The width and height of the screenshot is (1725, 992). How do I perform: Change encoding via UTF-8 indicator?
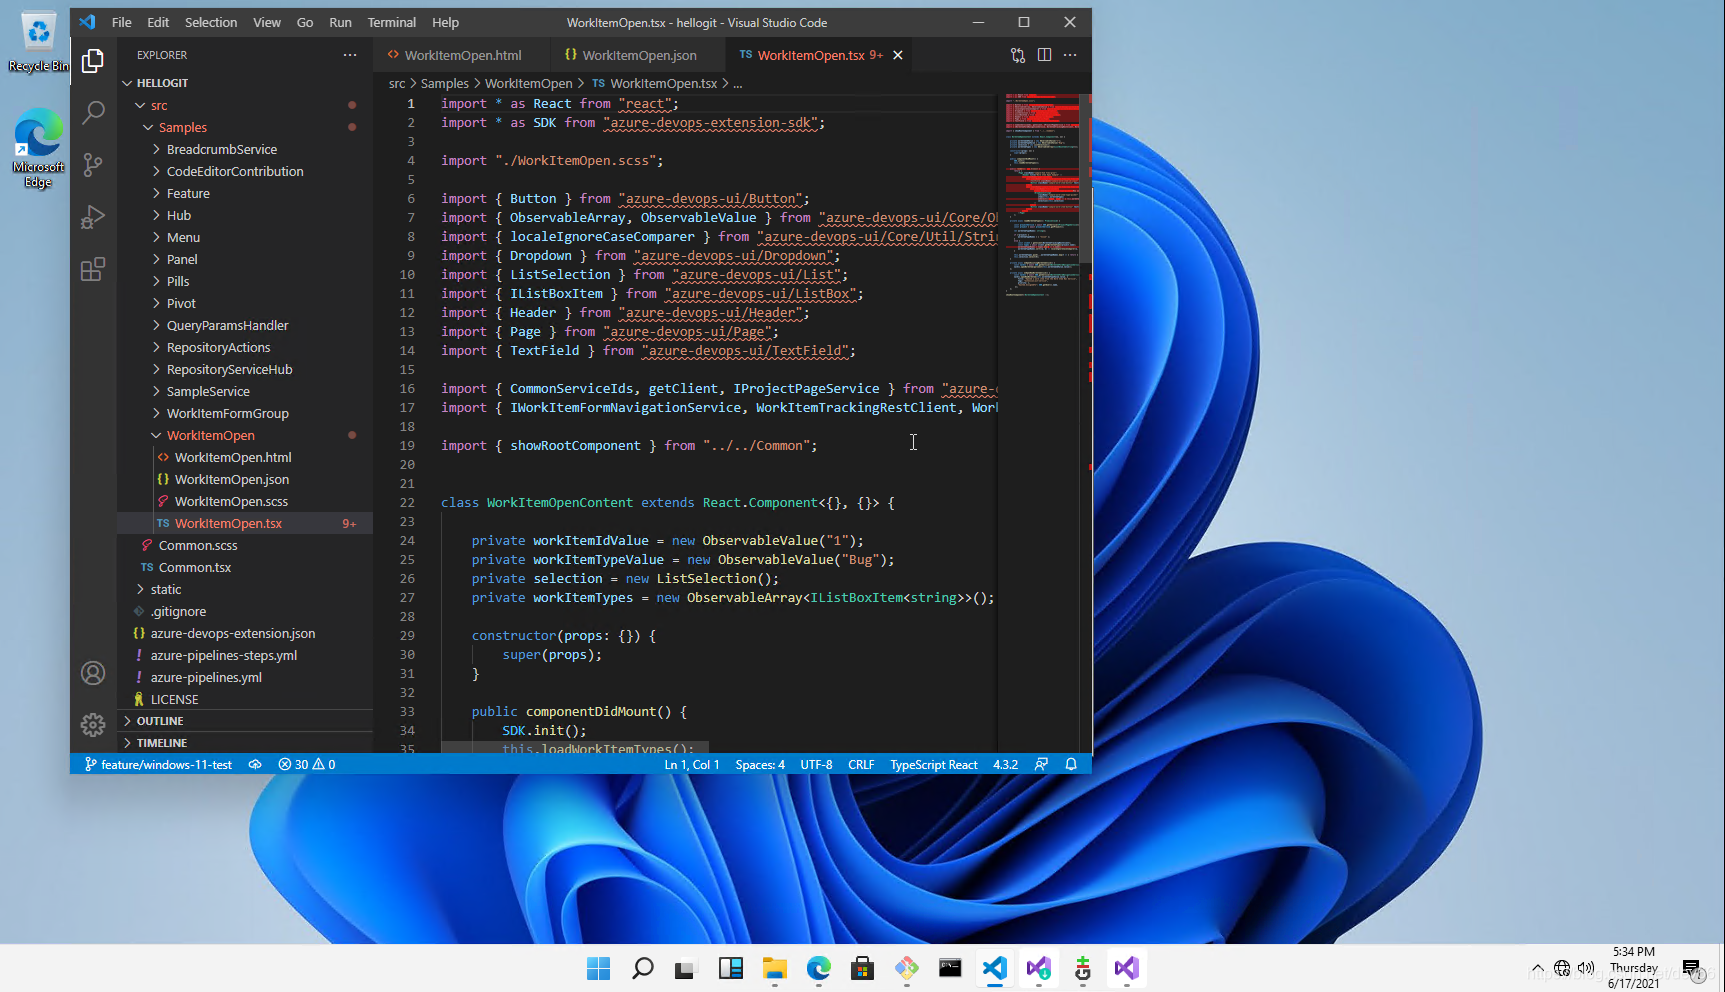coord(816,764)
